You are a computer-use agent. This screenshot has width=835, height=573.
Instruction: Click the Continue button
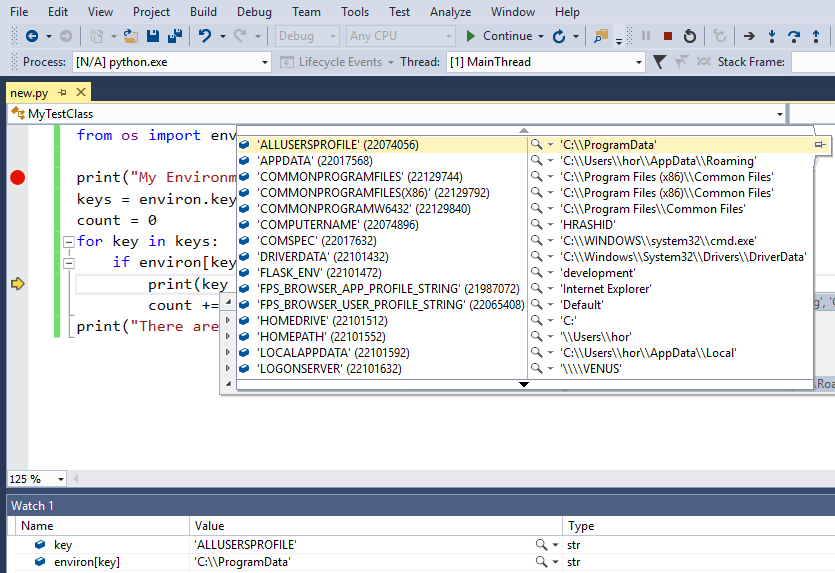click(x=498, y=36)
